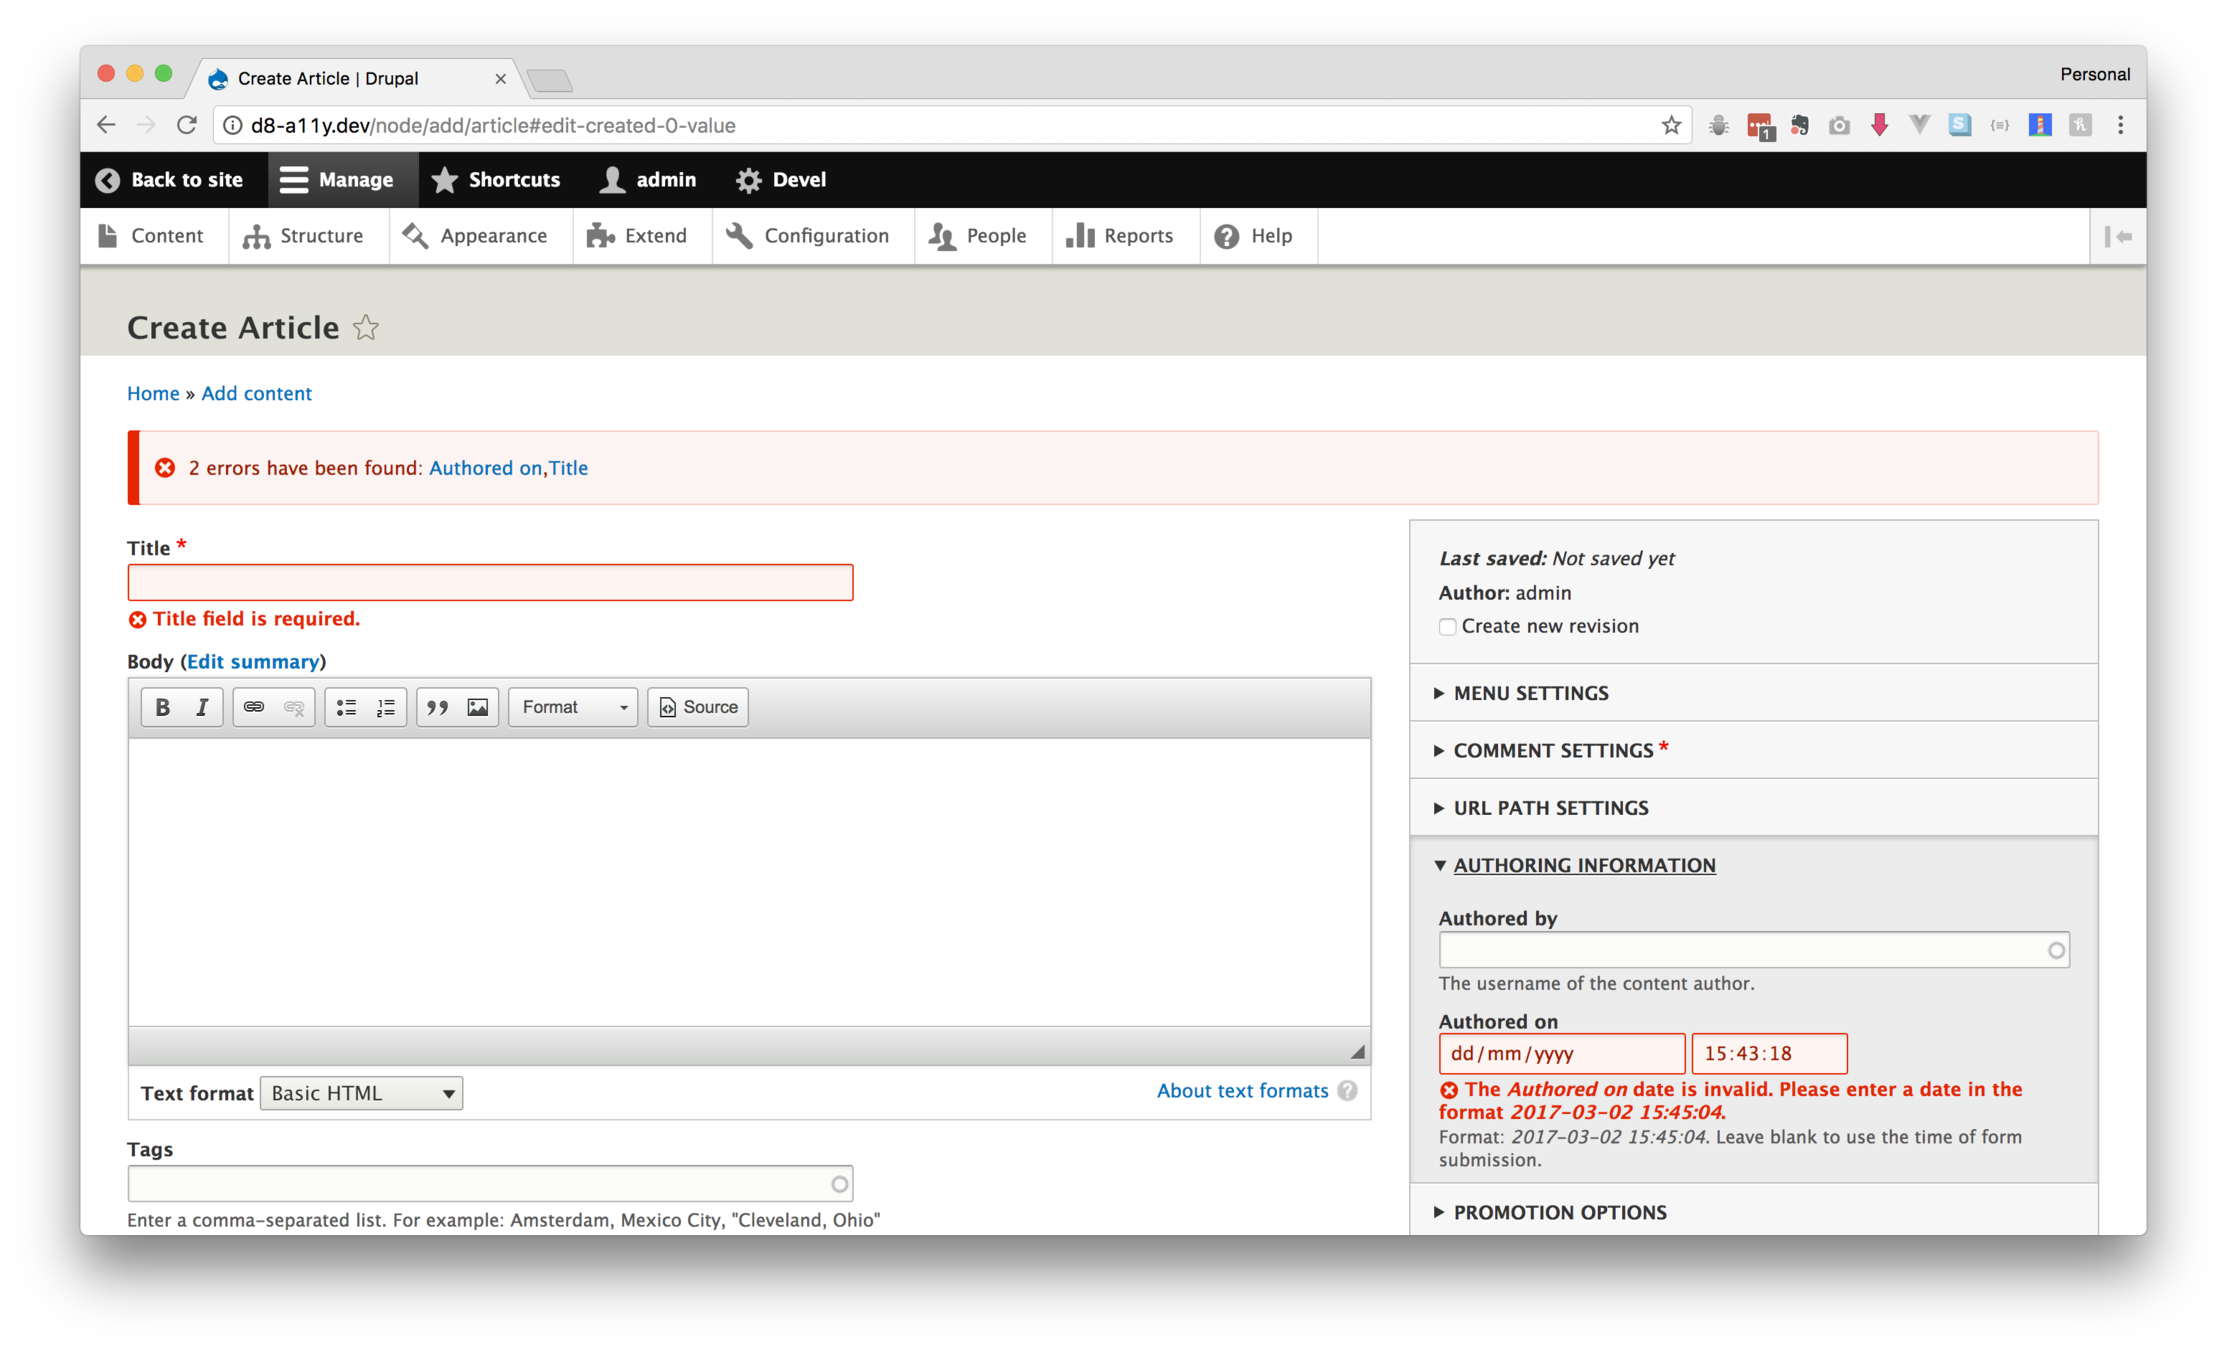Click the block quote icon

click(437, 707)
